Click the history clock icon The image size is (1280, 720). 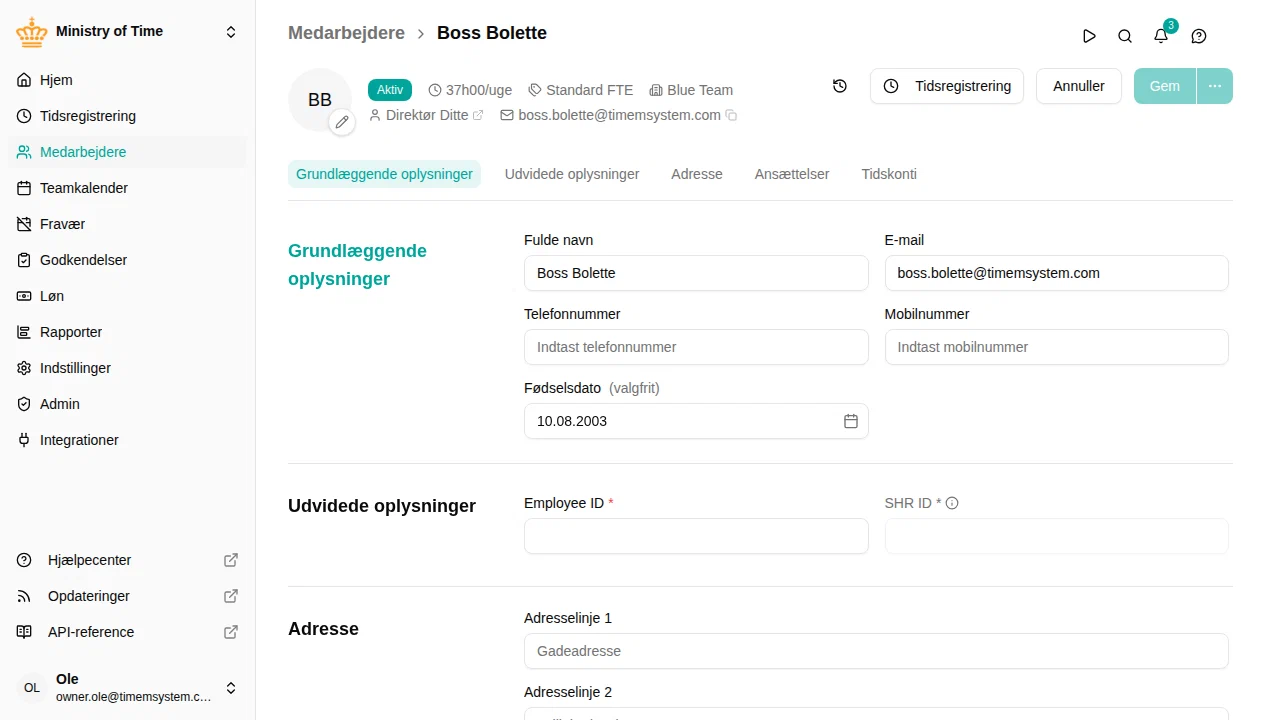840,86
